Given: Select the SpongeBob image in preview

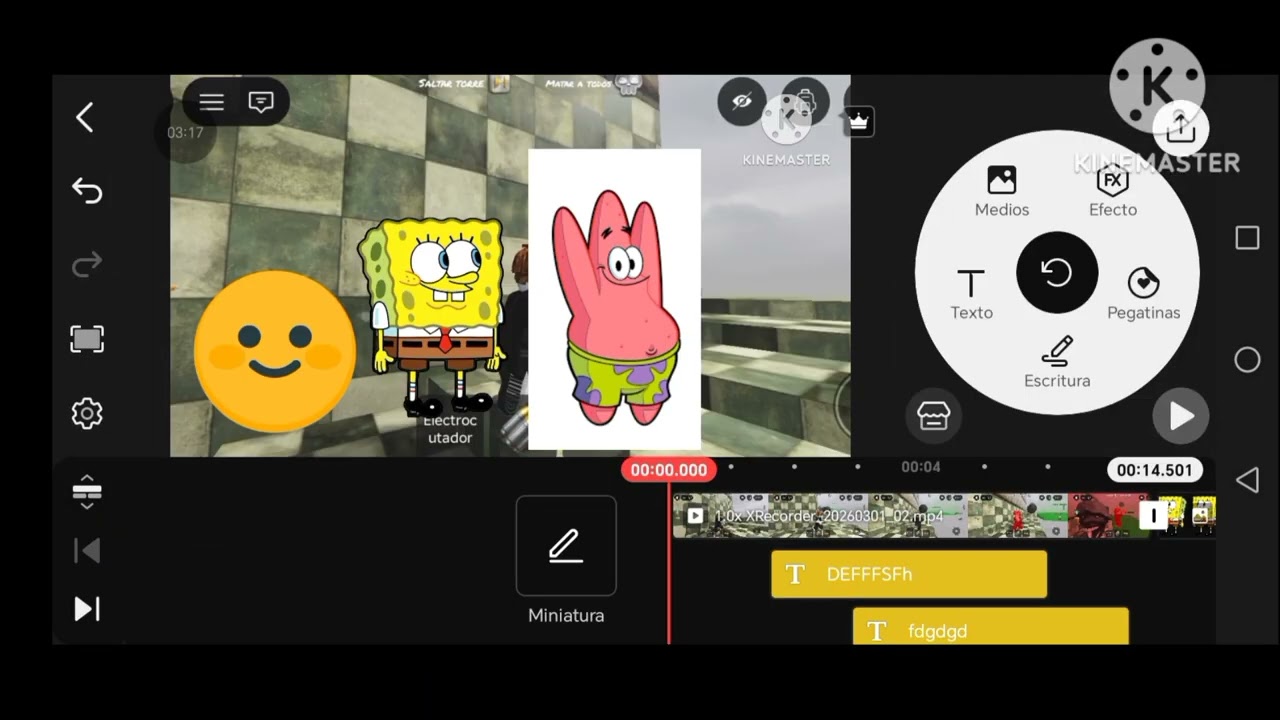Looking at the screenshot, I should click(433, 315).
